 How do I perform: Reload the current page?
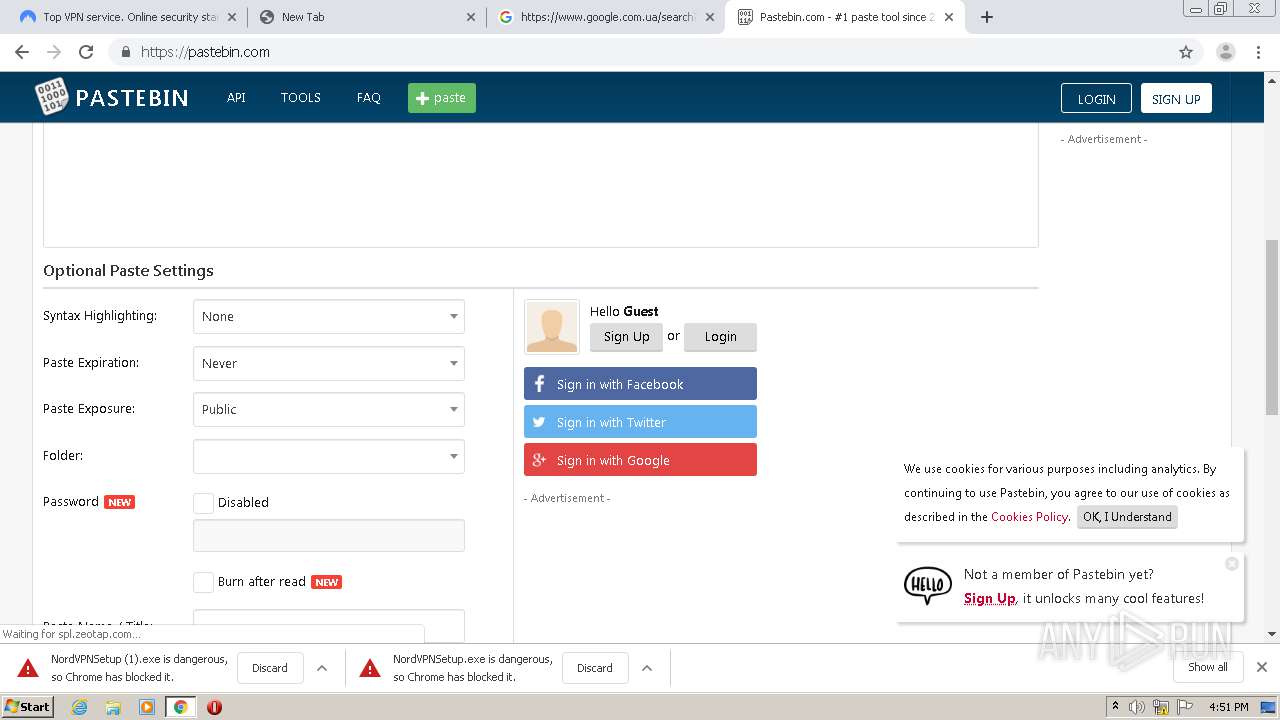tap(86, 52)
